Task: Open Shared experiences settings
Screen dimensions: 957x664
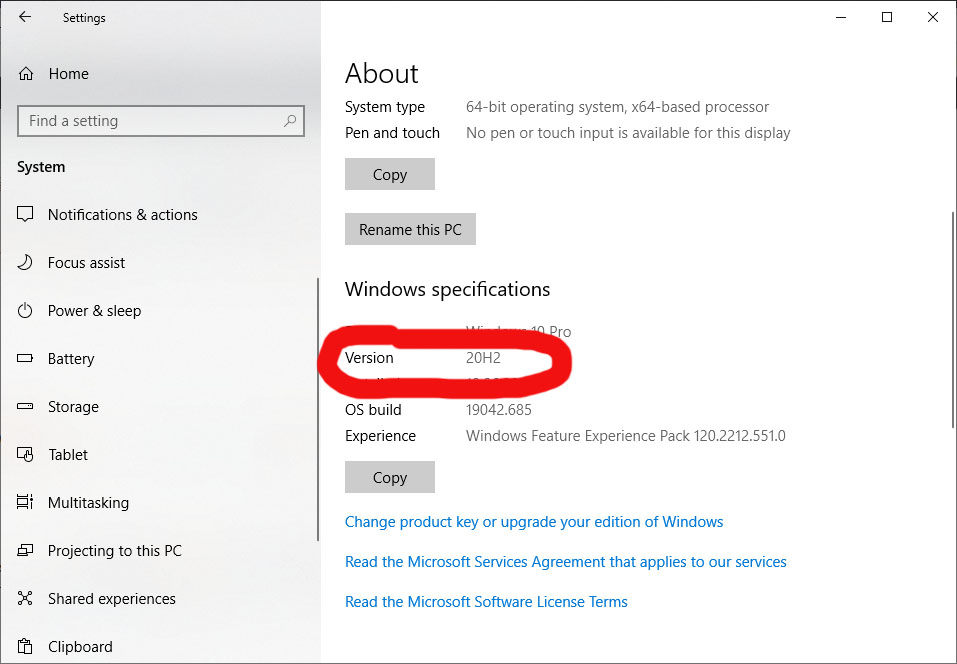Action: pos(112,599)
